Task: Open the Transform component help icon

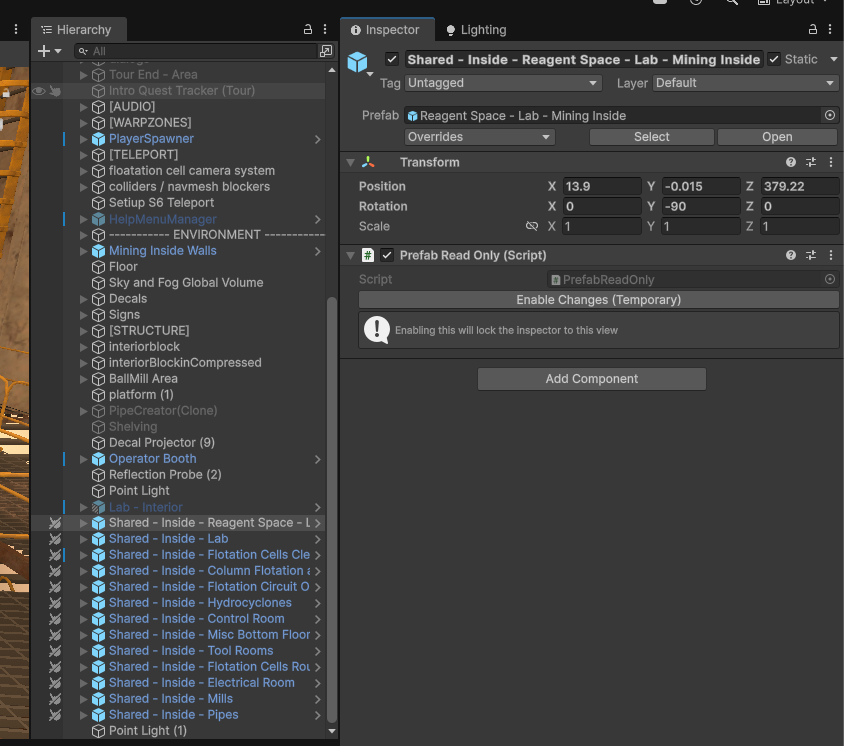Action: pyautogui.click(x=791, y=162)
